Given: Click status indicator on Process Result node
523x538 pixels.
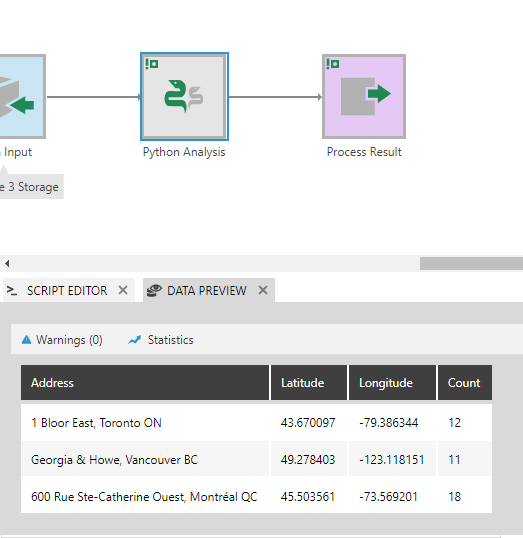Looking at the screenshot, I should coord(333,64).
